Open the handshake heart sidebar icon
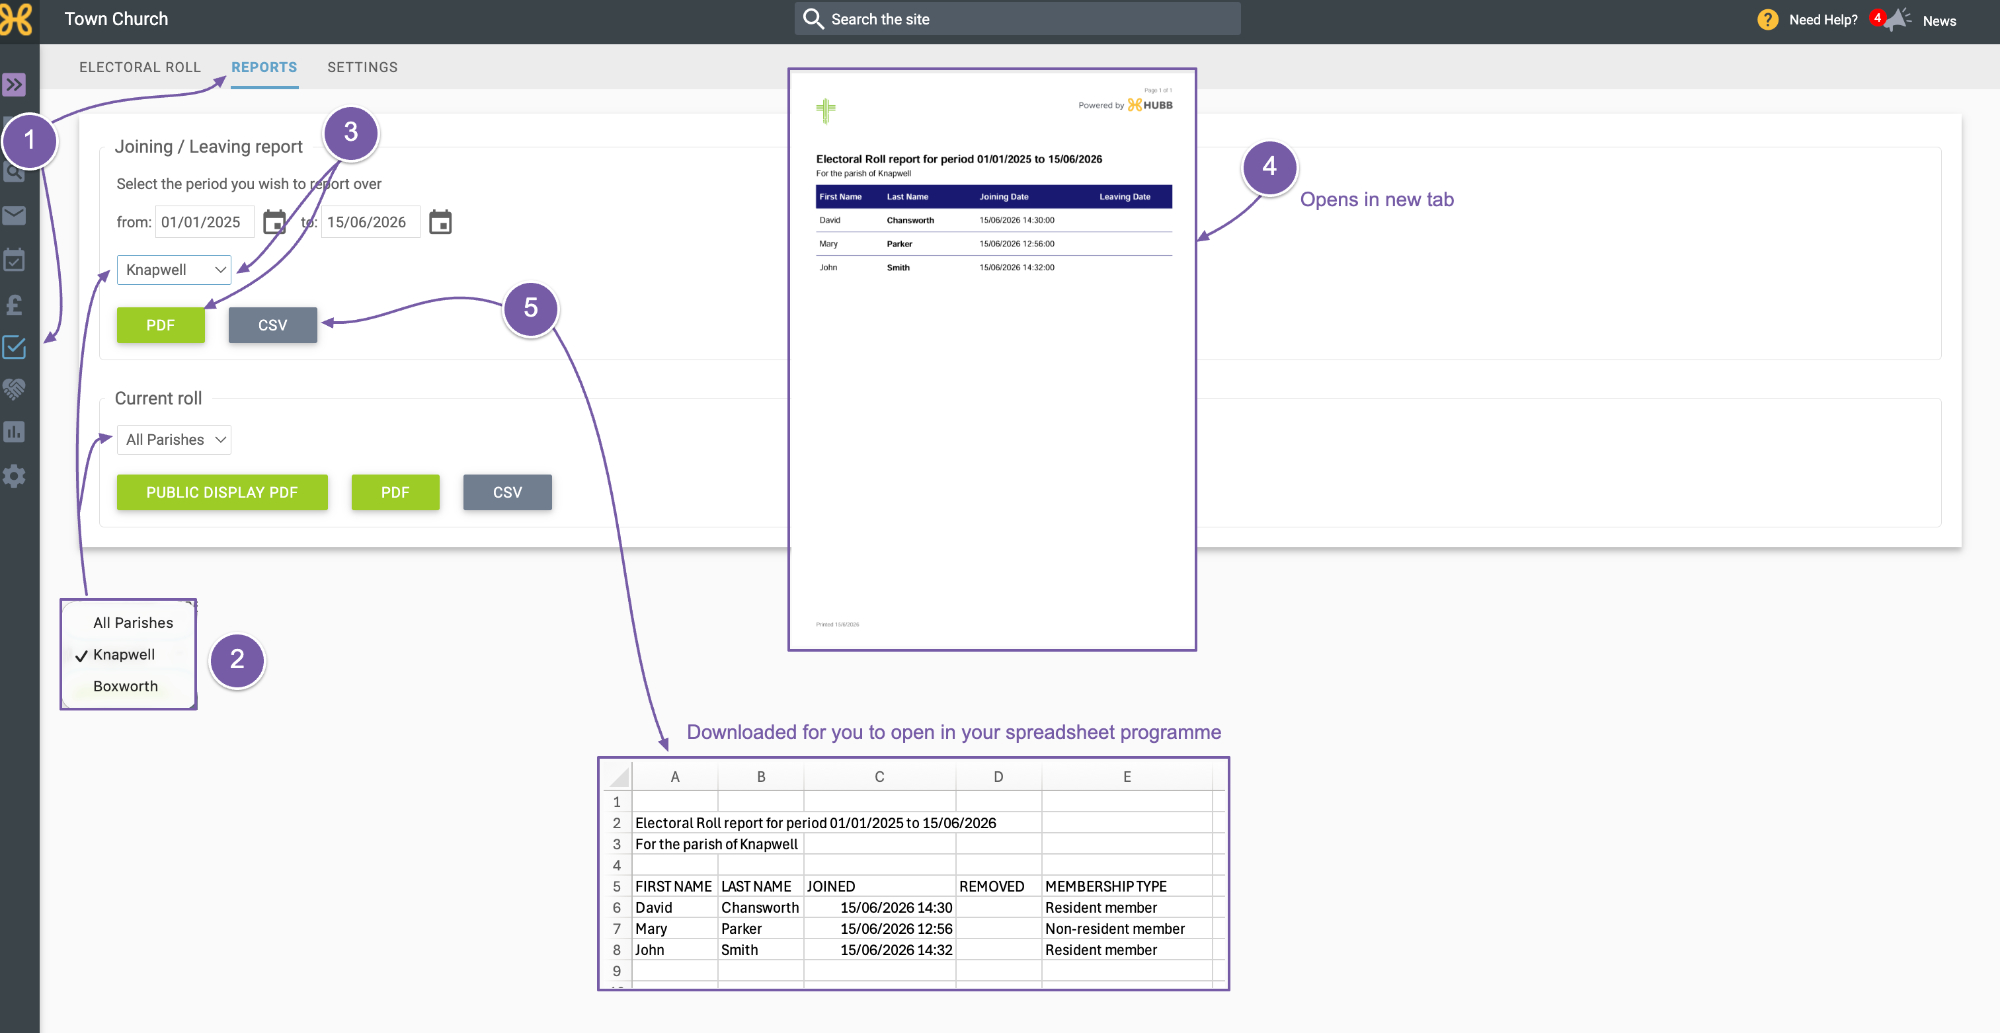Viewport: 2000px width, 1033px height. click(14, 389)
